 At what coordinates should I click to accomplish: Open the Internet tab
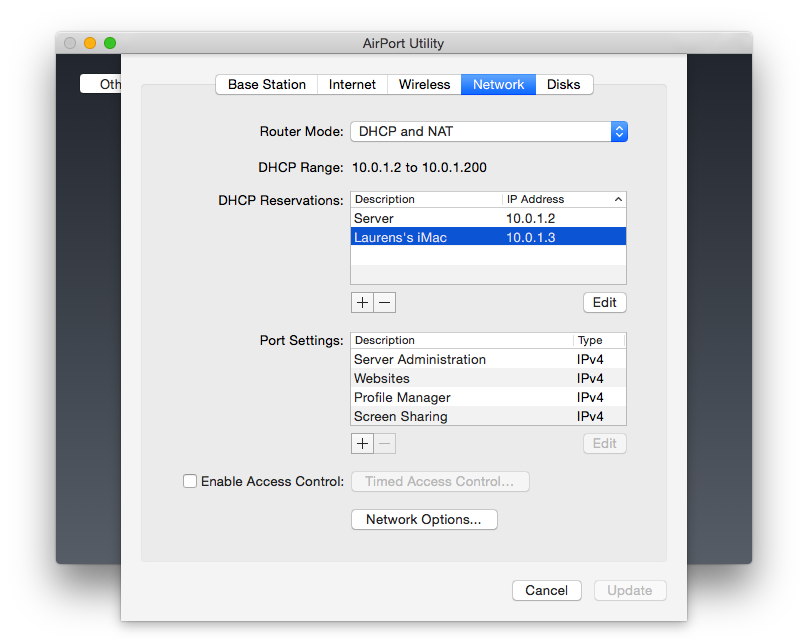tap(352, 84)
